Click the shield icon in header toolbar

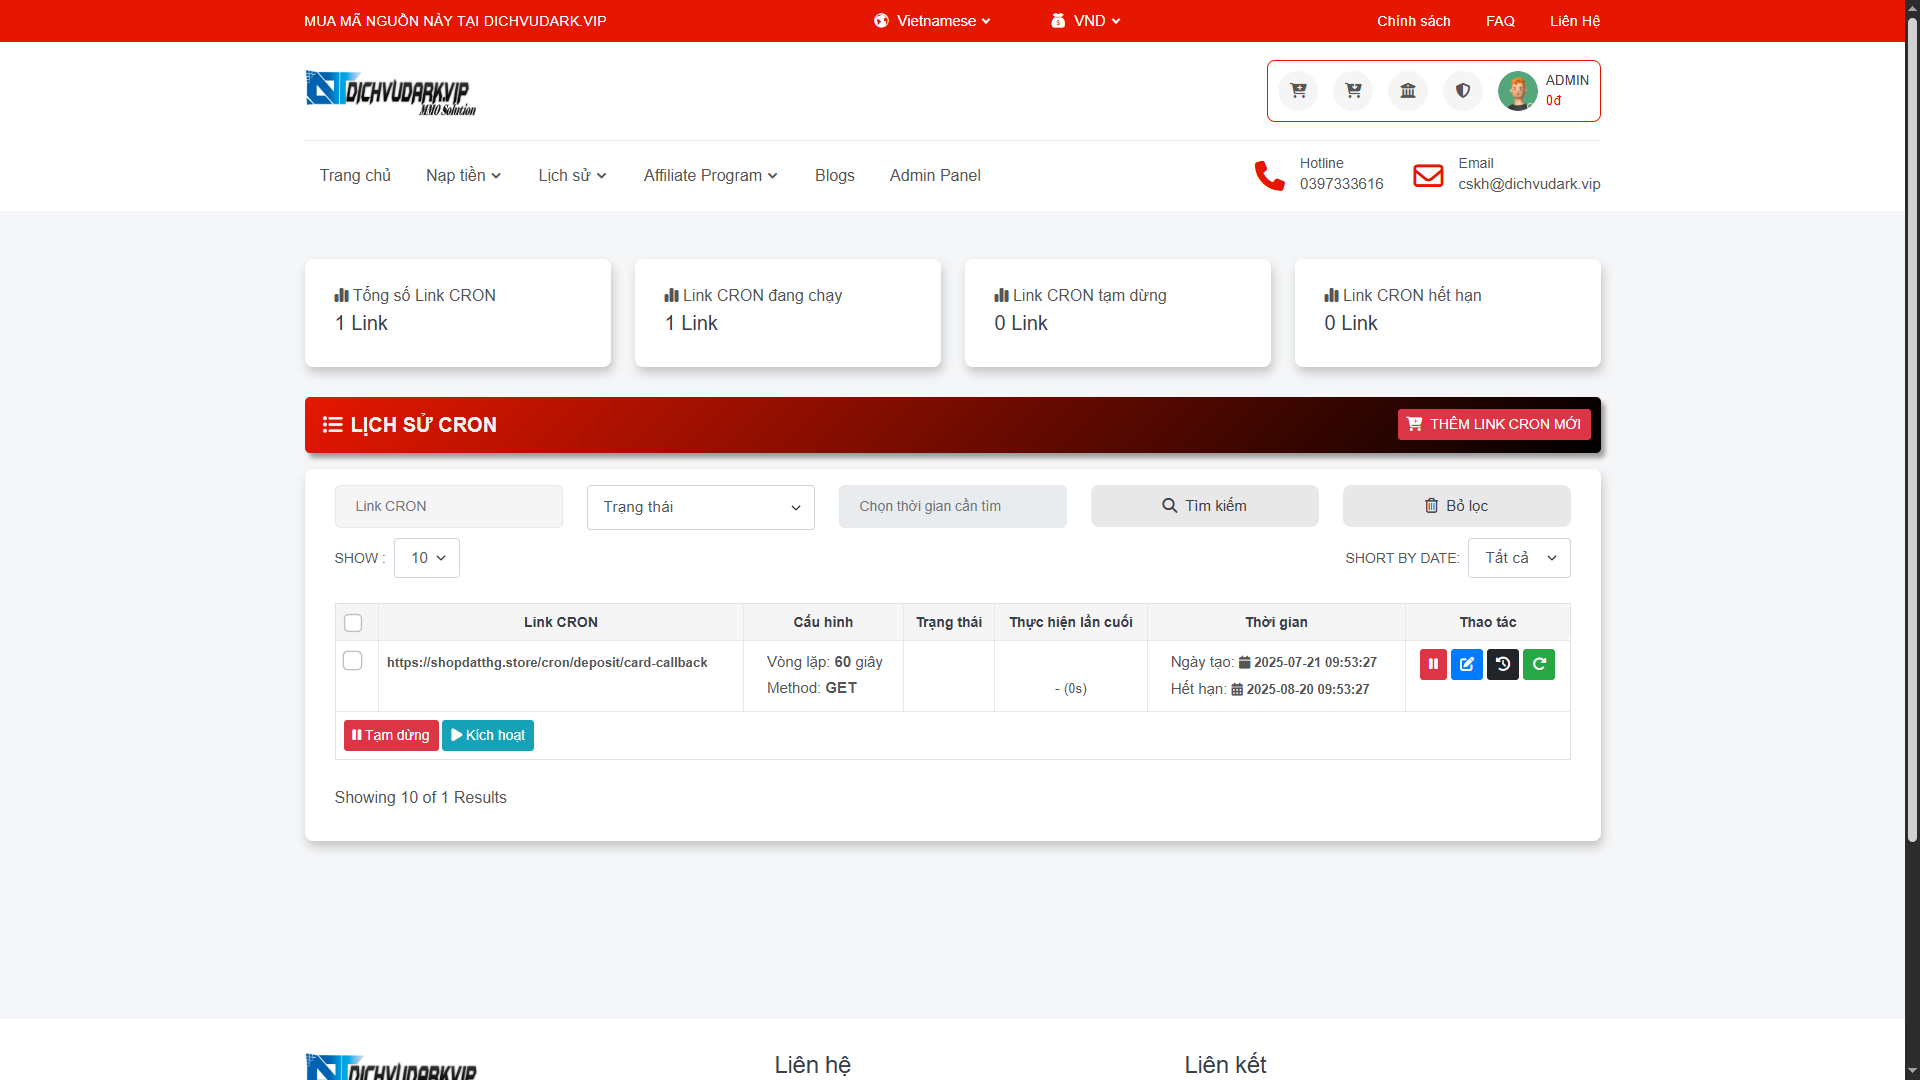[x=1463, y=91]
